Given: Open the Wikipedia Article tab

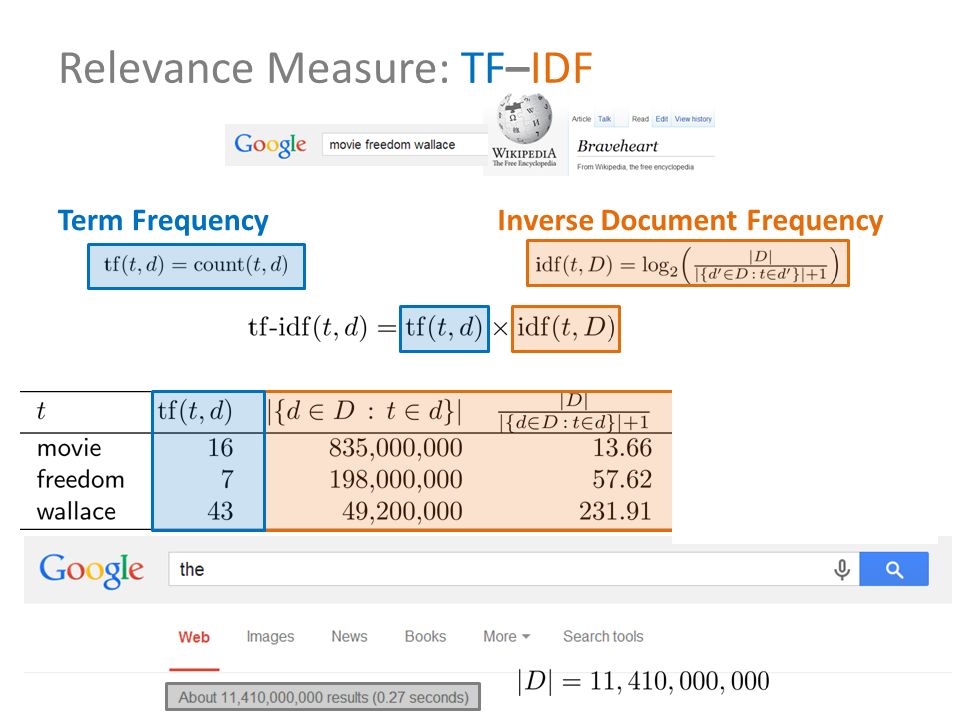Looking at the screenshot, I should click(x=581, y=119).
